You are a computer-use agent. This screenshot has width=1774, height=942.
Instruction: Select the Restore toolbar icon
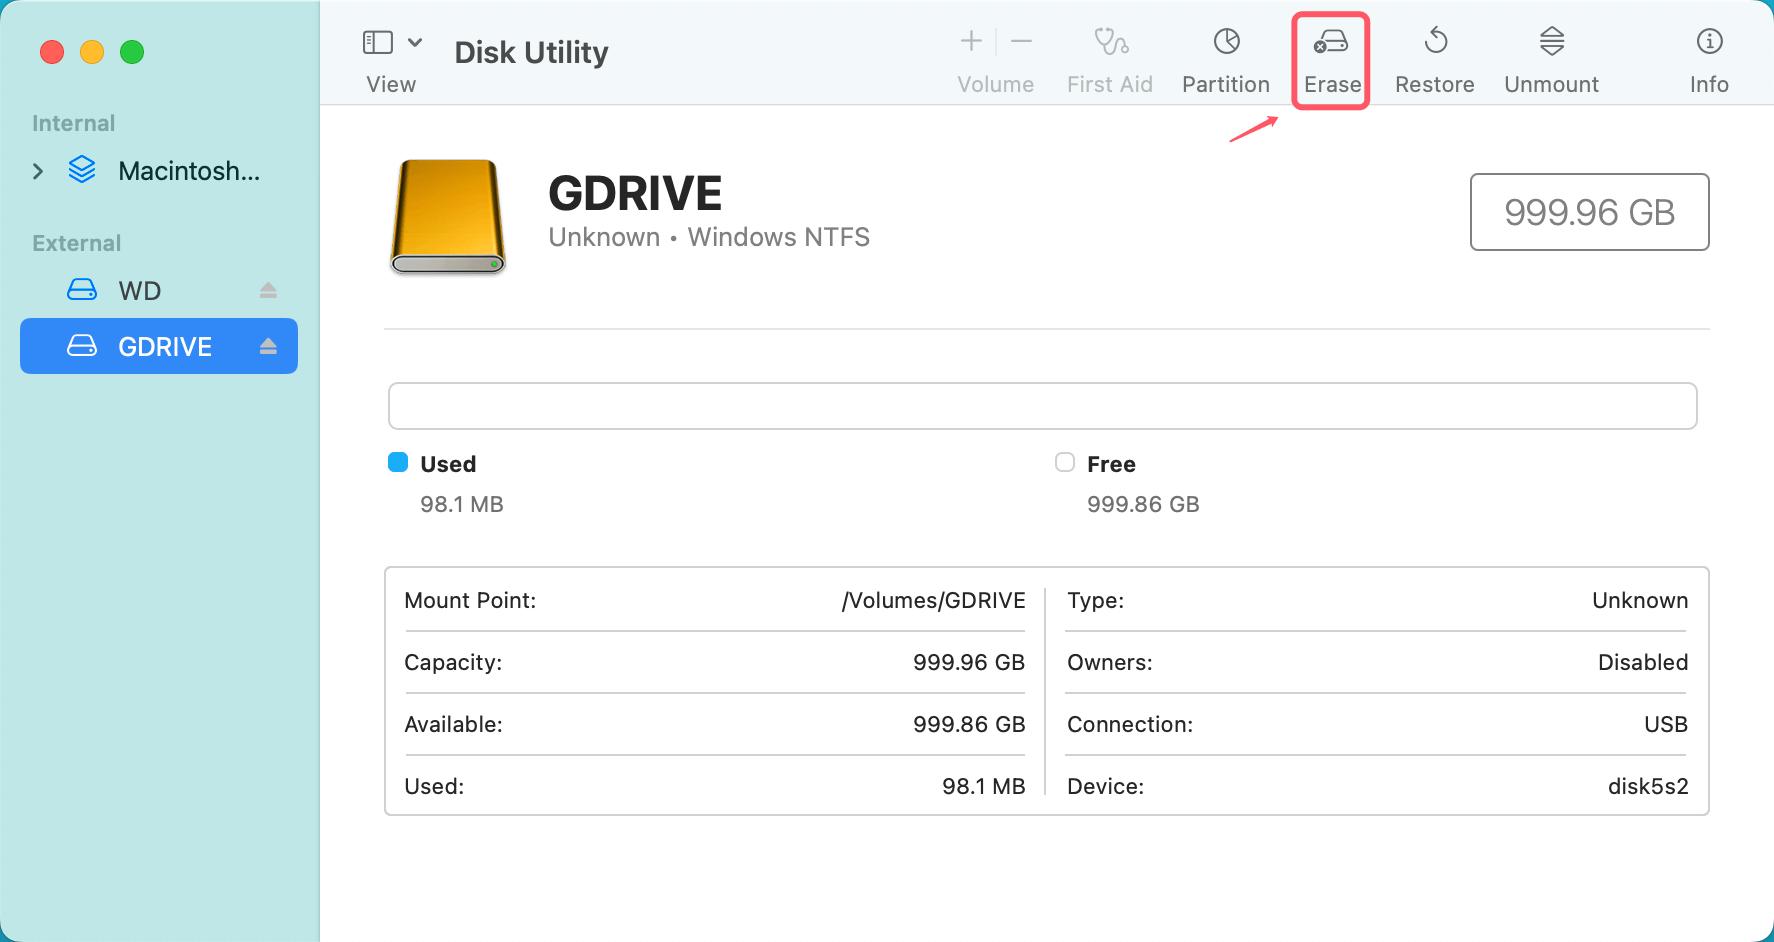pos(1434,55)
